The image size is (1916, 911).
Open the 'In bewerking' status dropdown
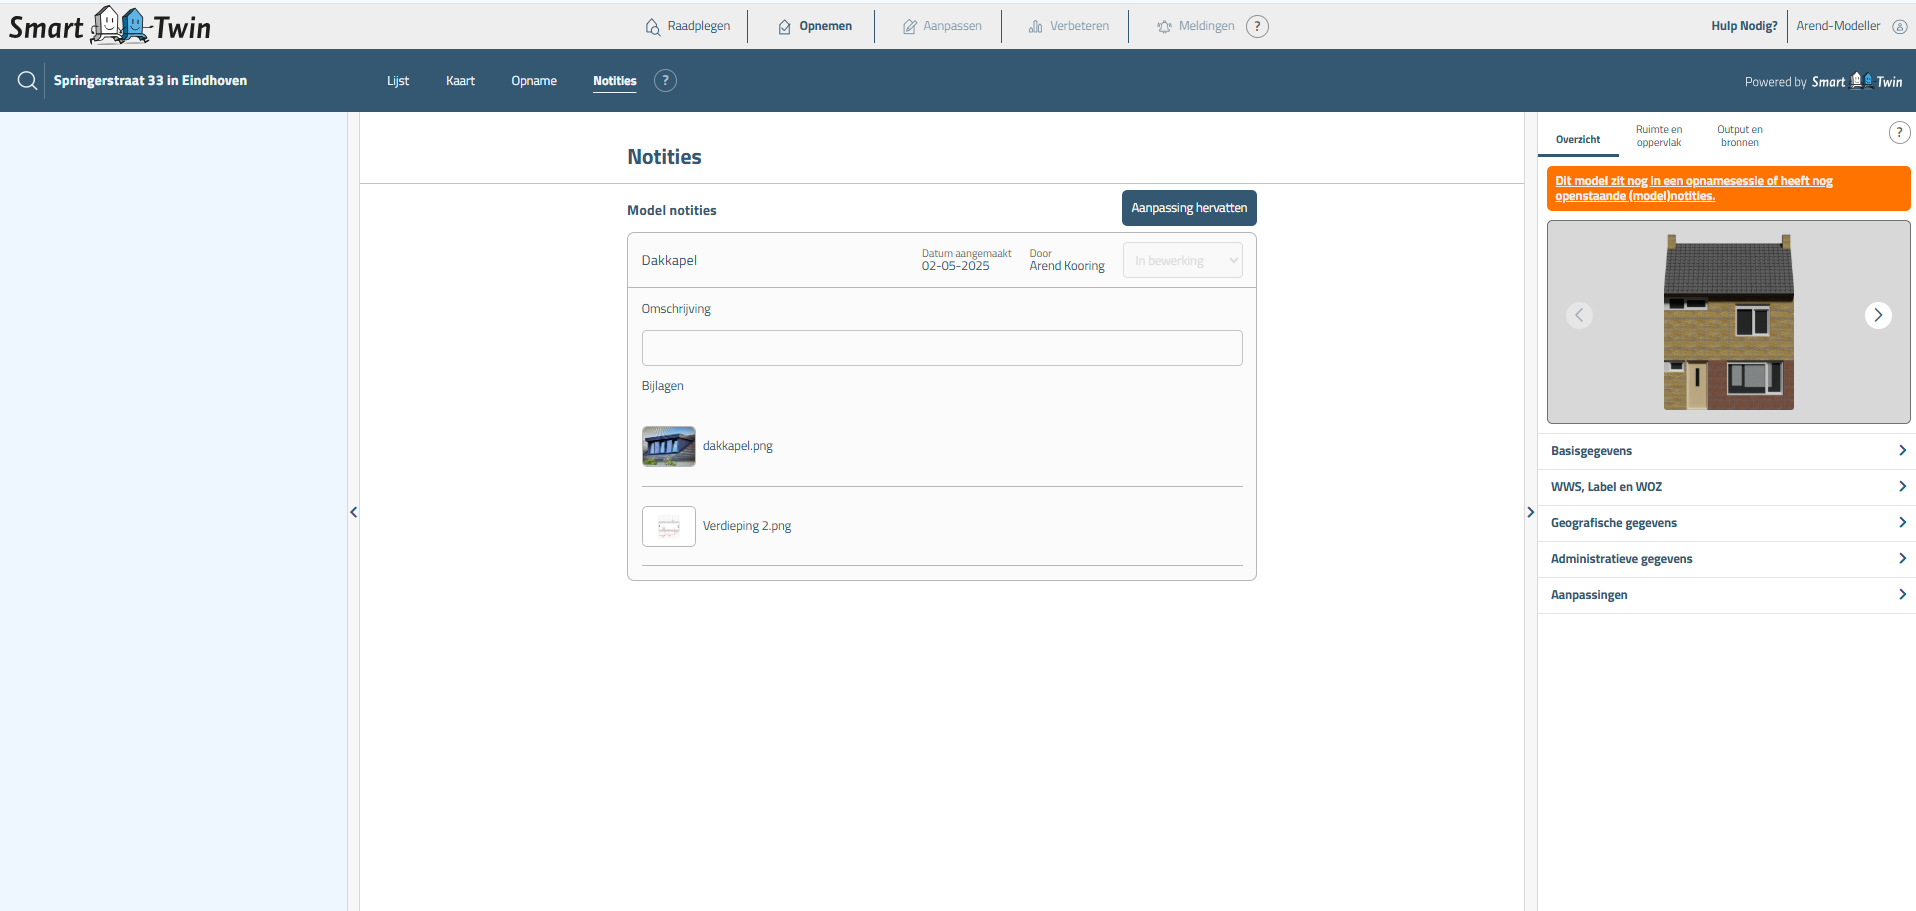tap(1182, 261)
